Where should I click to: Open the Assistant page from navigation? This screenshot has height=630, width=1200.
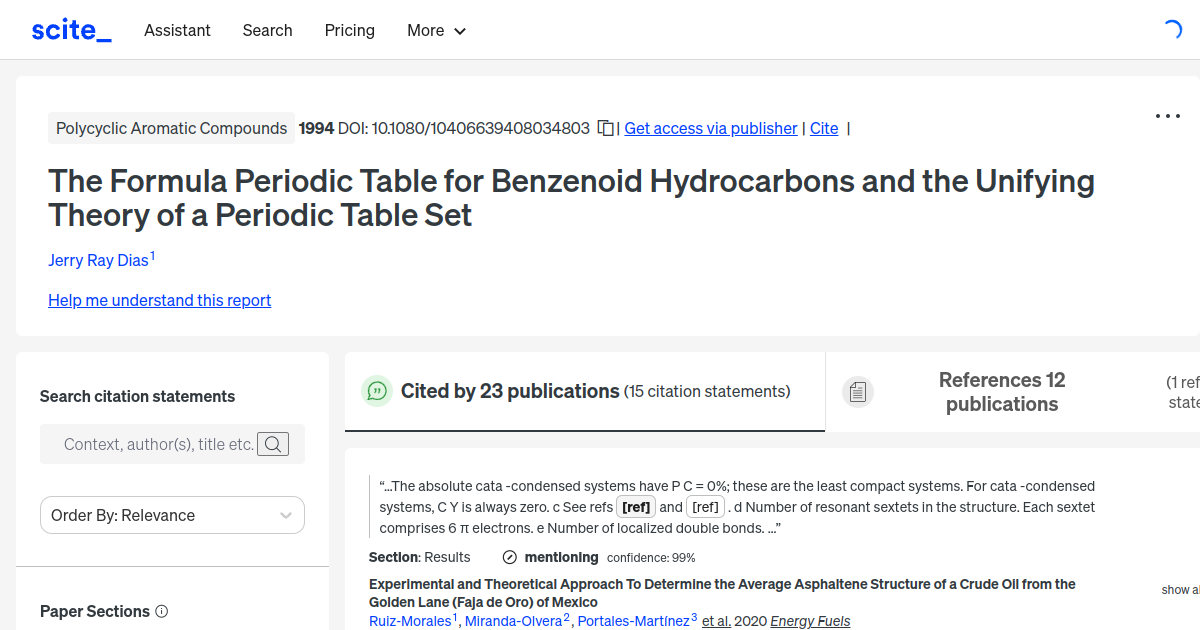[x=177, y=31]
